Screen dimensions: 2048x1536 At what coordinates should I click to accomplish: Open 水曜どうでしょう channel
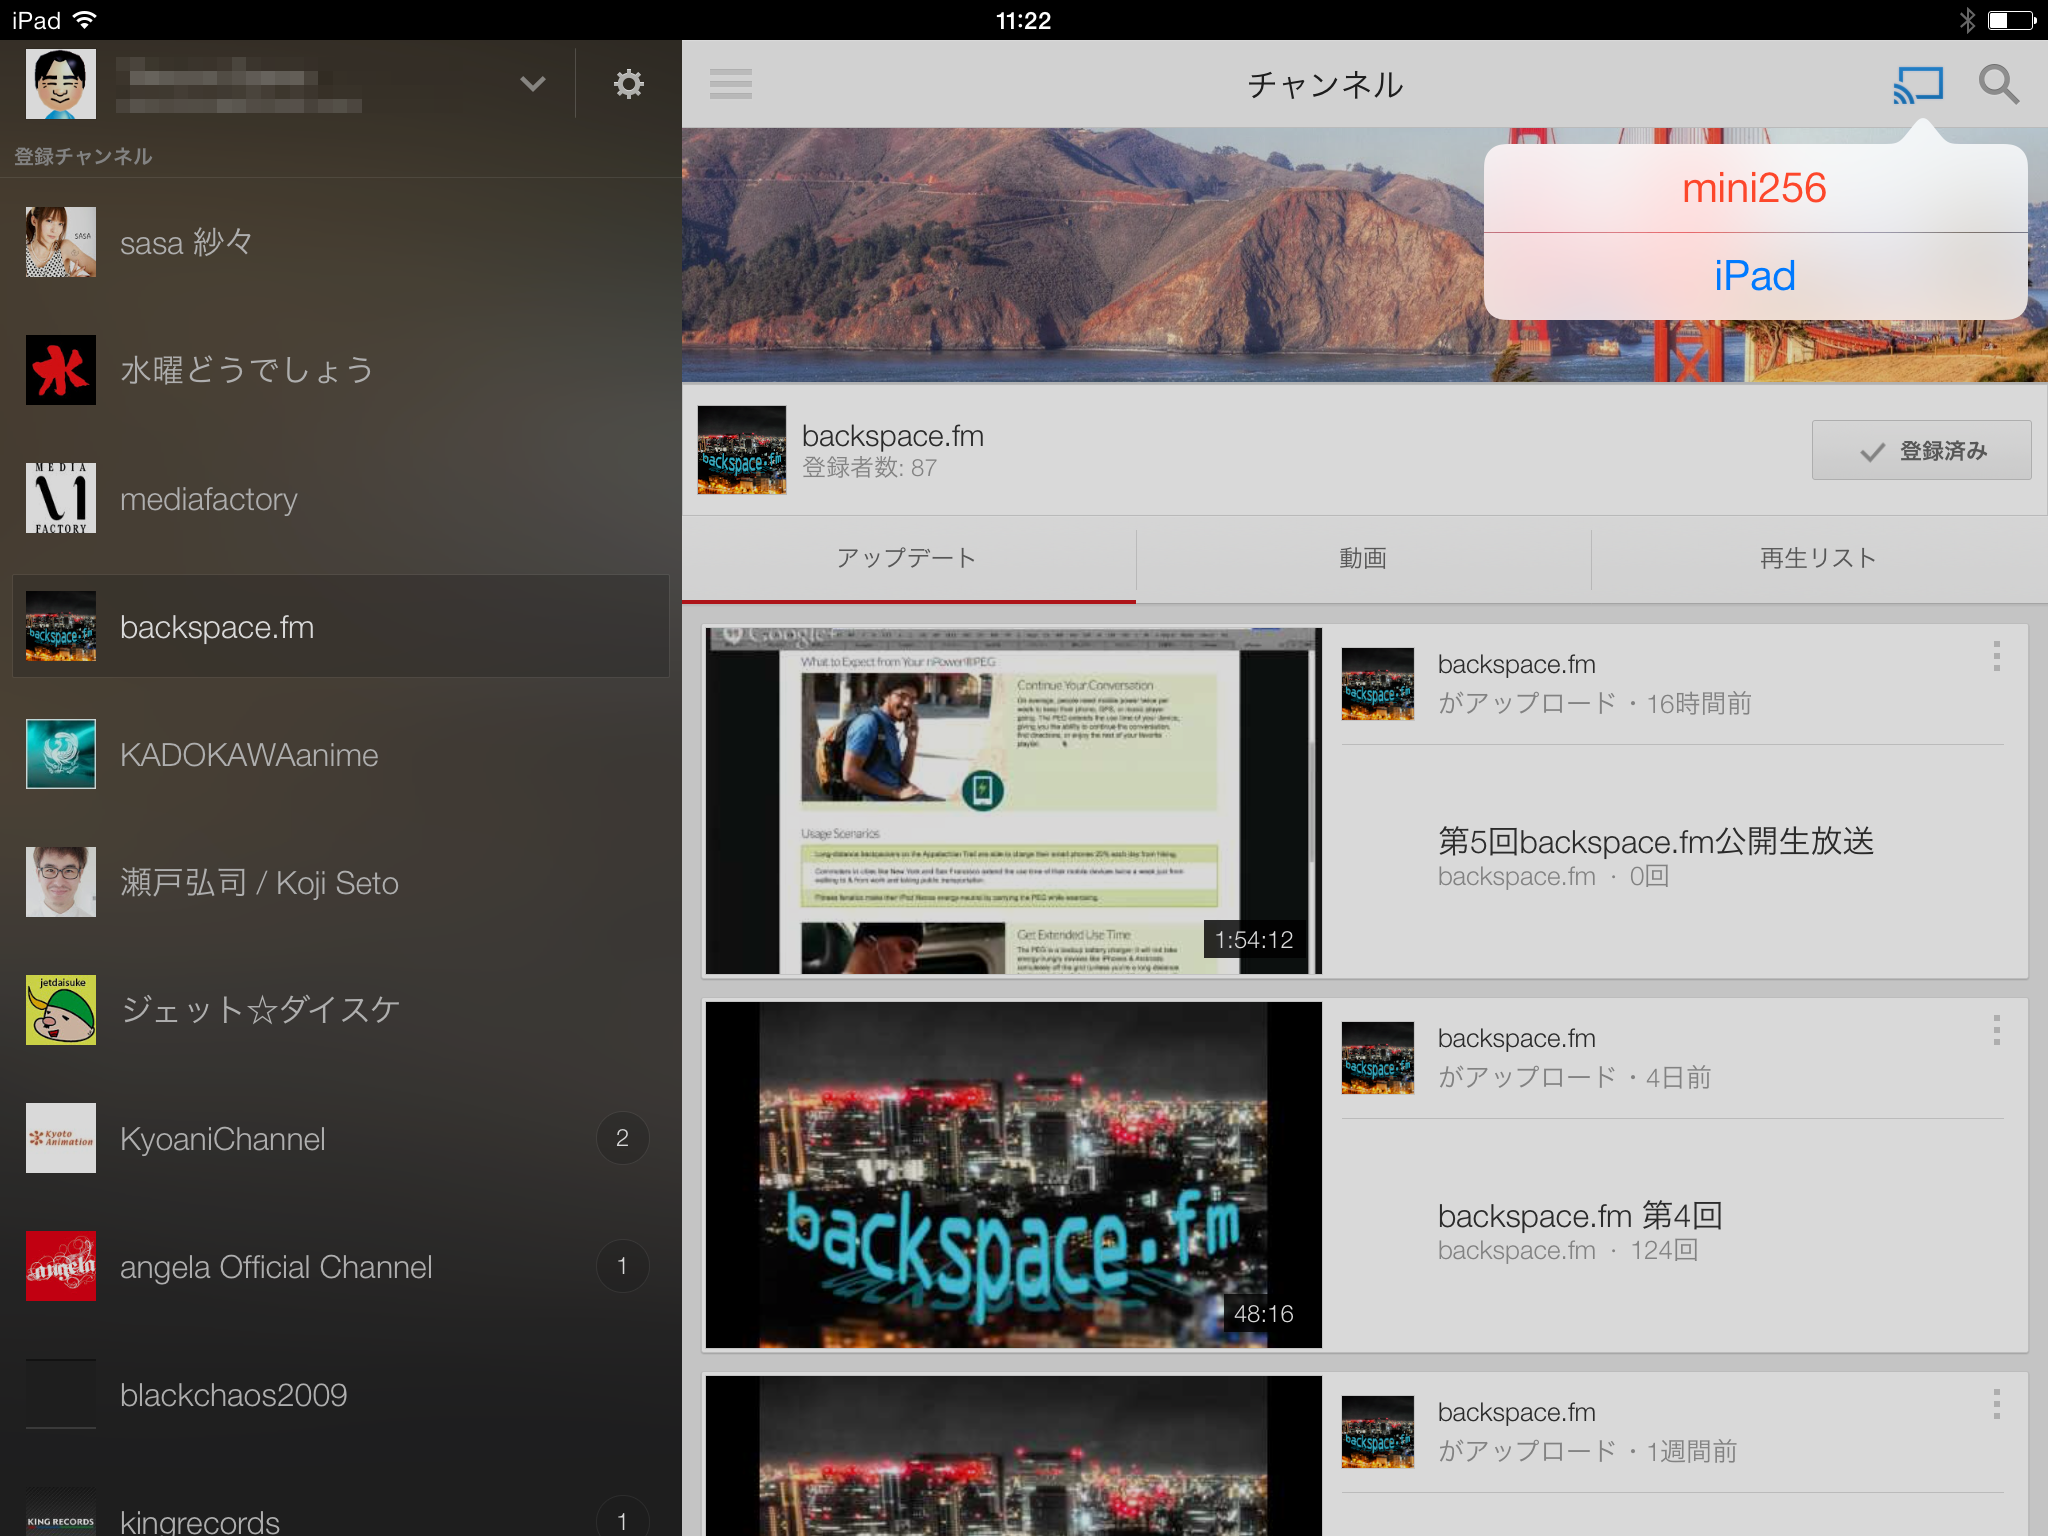coord(340,370)
